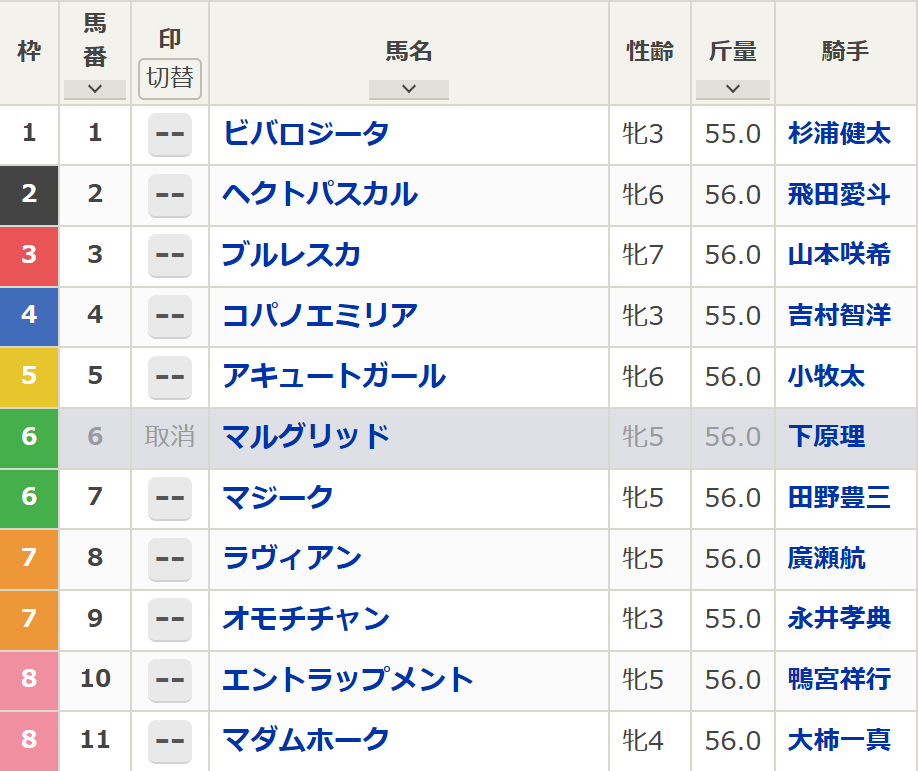Open horse page for マルグリッド
The image size is (918, 771).
306,437
